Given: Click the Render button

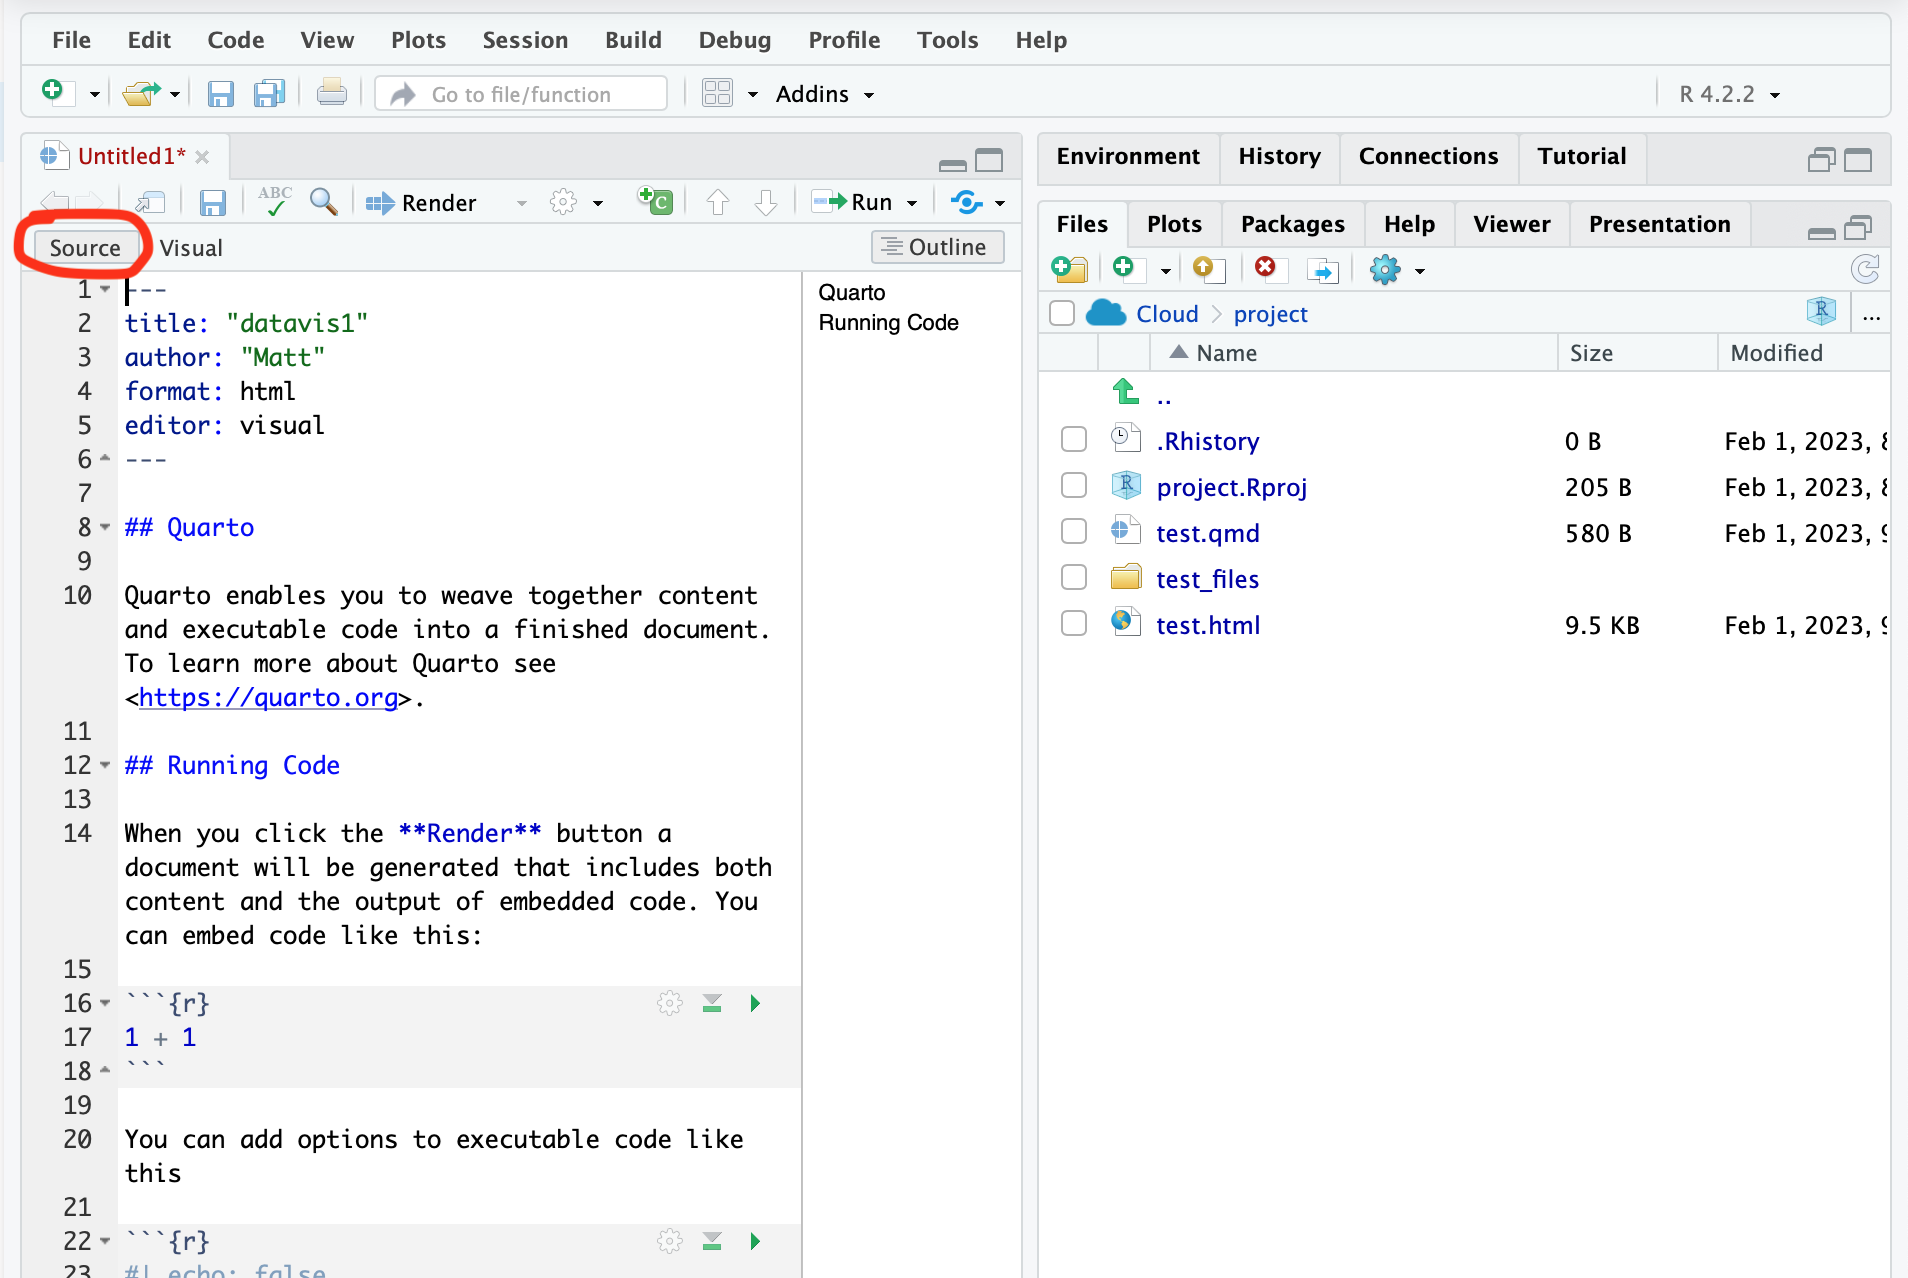Looking at the screenshot, I should tap(421, 203).
